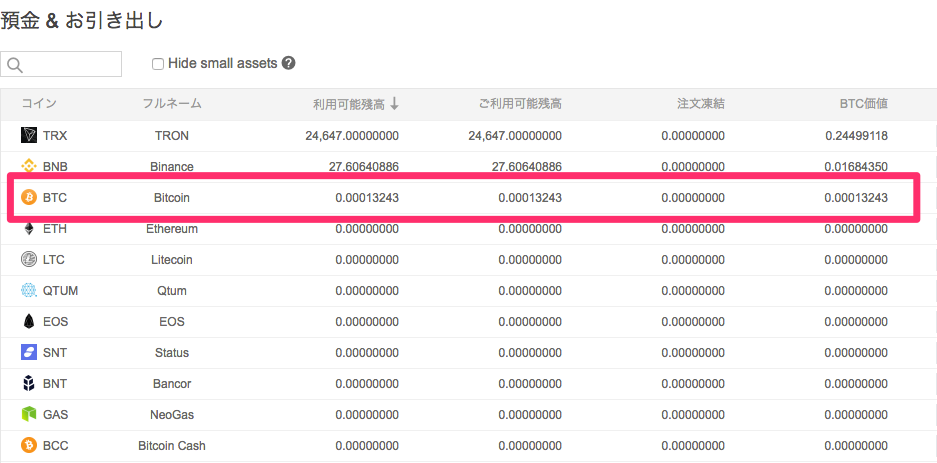Click the ETH ticker text
The image size is (937, 463).
pyautogui.click(x=55, y=229)
